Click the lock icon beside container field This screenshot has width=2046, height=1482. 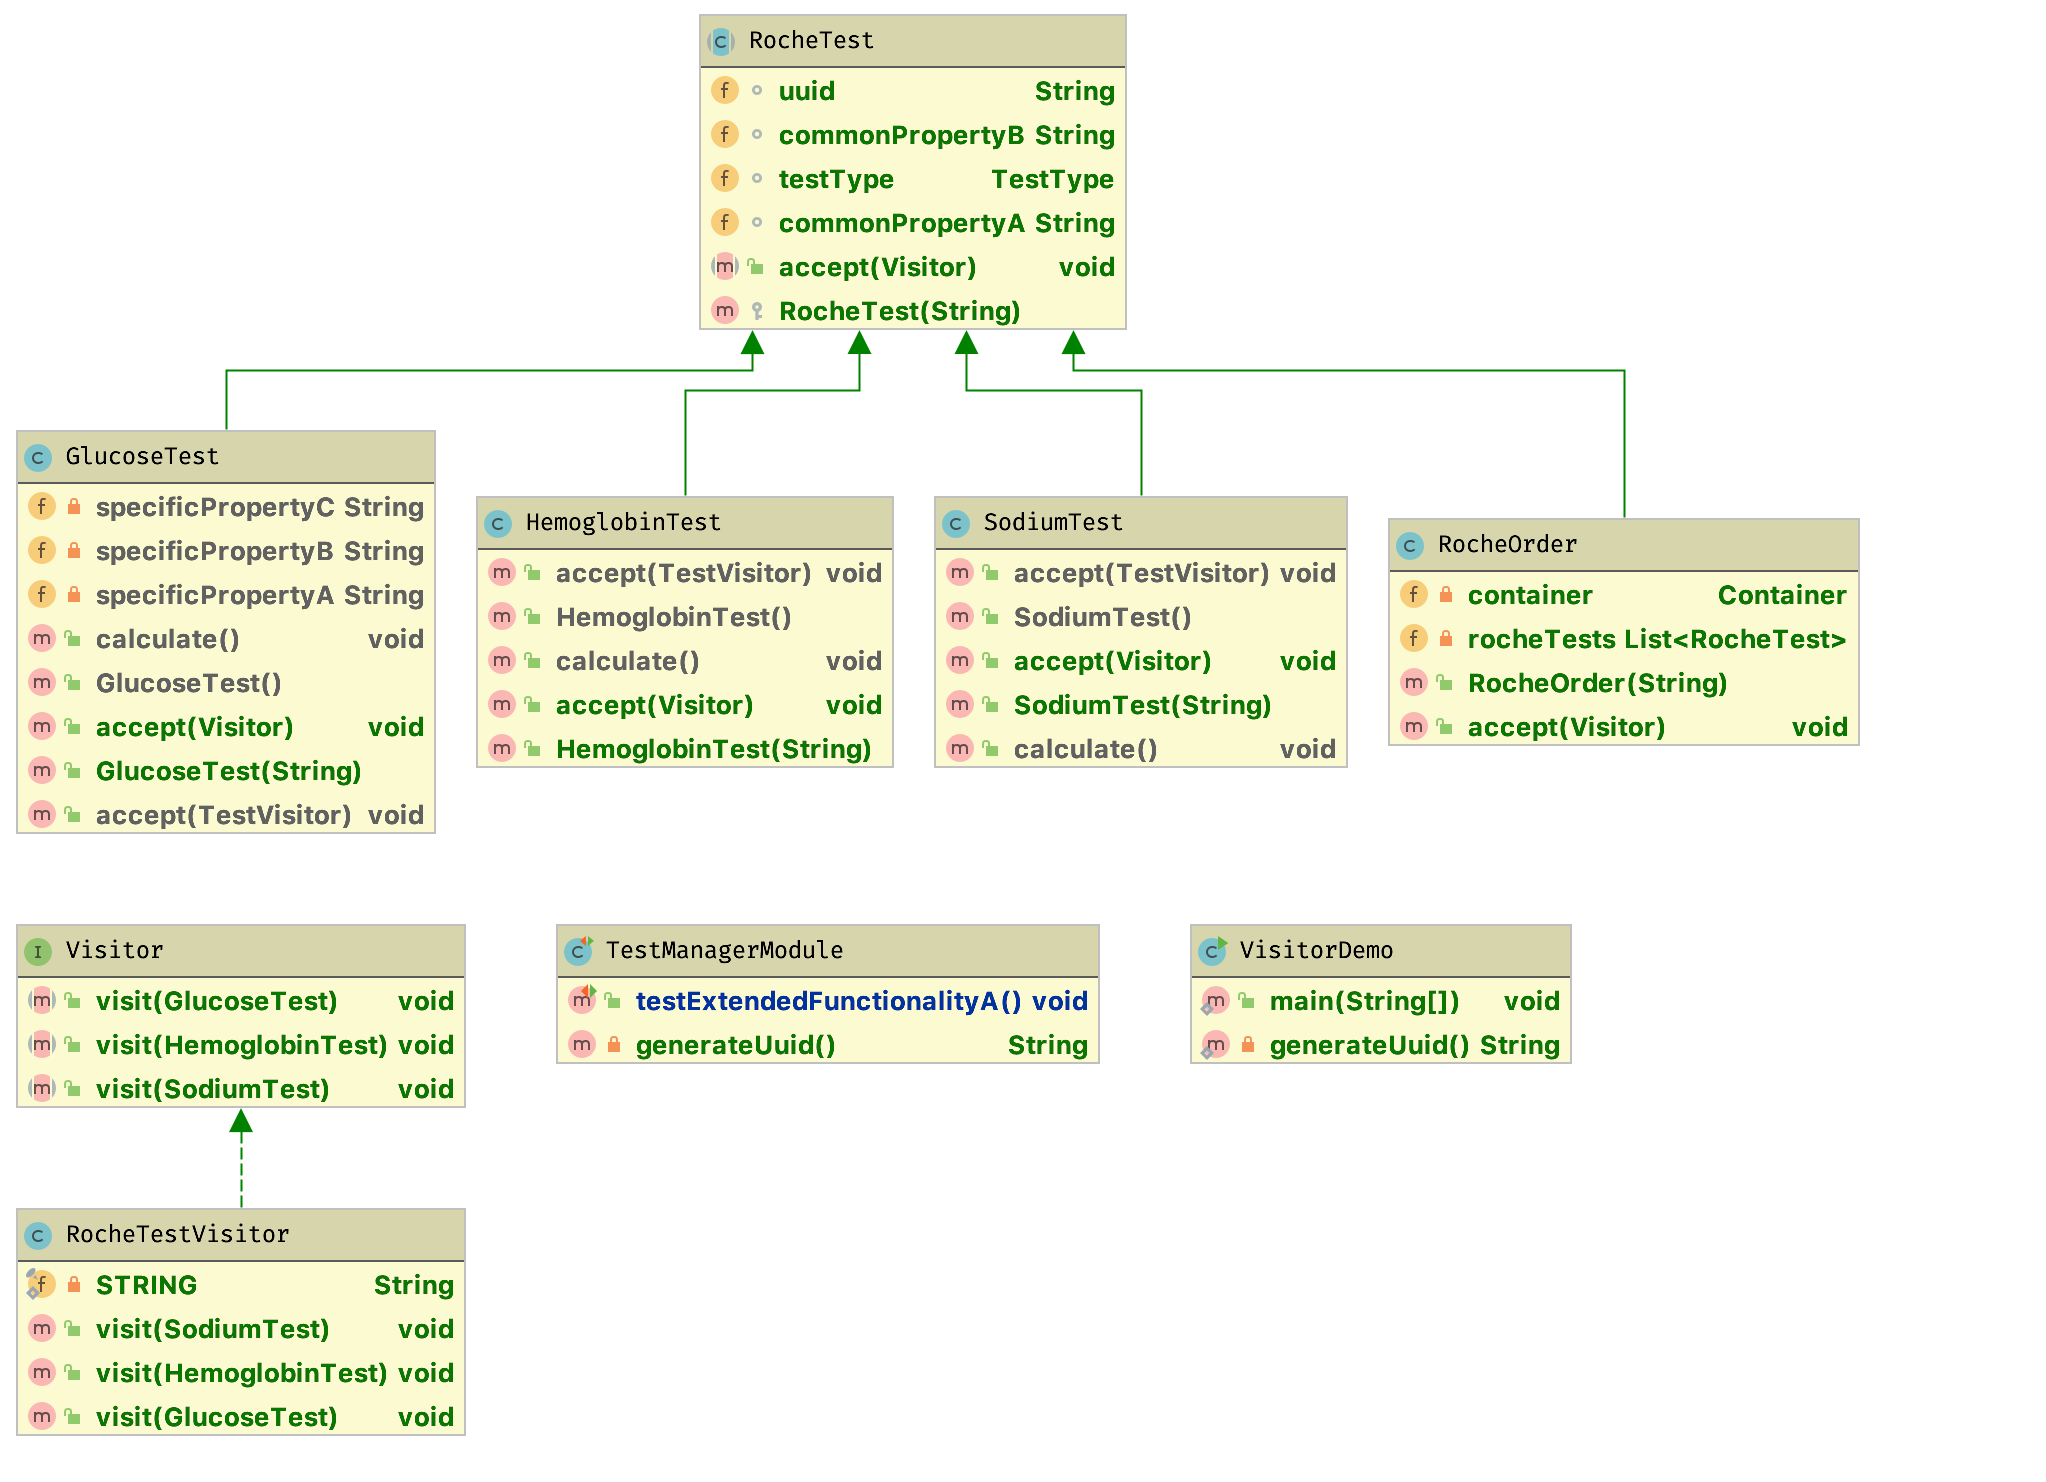click(x=1445, y=595)
